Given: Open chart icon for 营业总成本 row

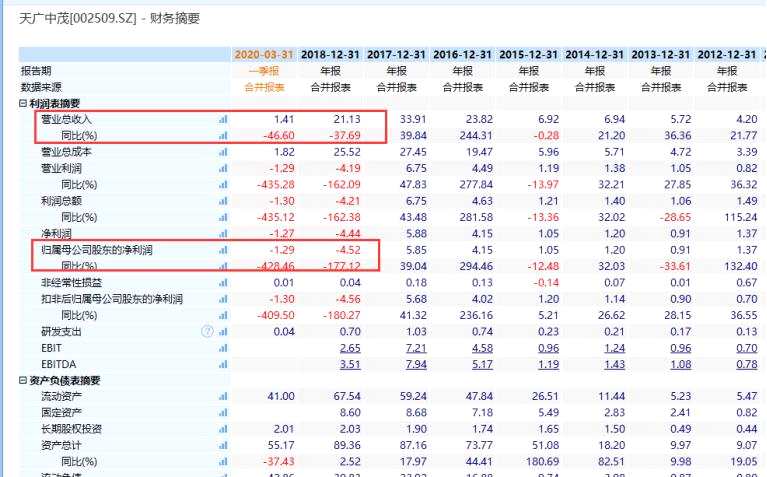Looking at the screenshot, I should point(223,152).
